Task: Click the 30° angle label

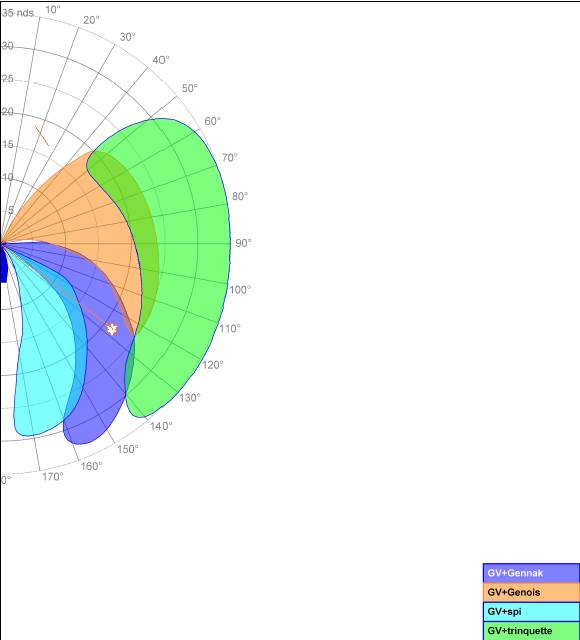Action: pyautogui.click(x=128, y=37)
